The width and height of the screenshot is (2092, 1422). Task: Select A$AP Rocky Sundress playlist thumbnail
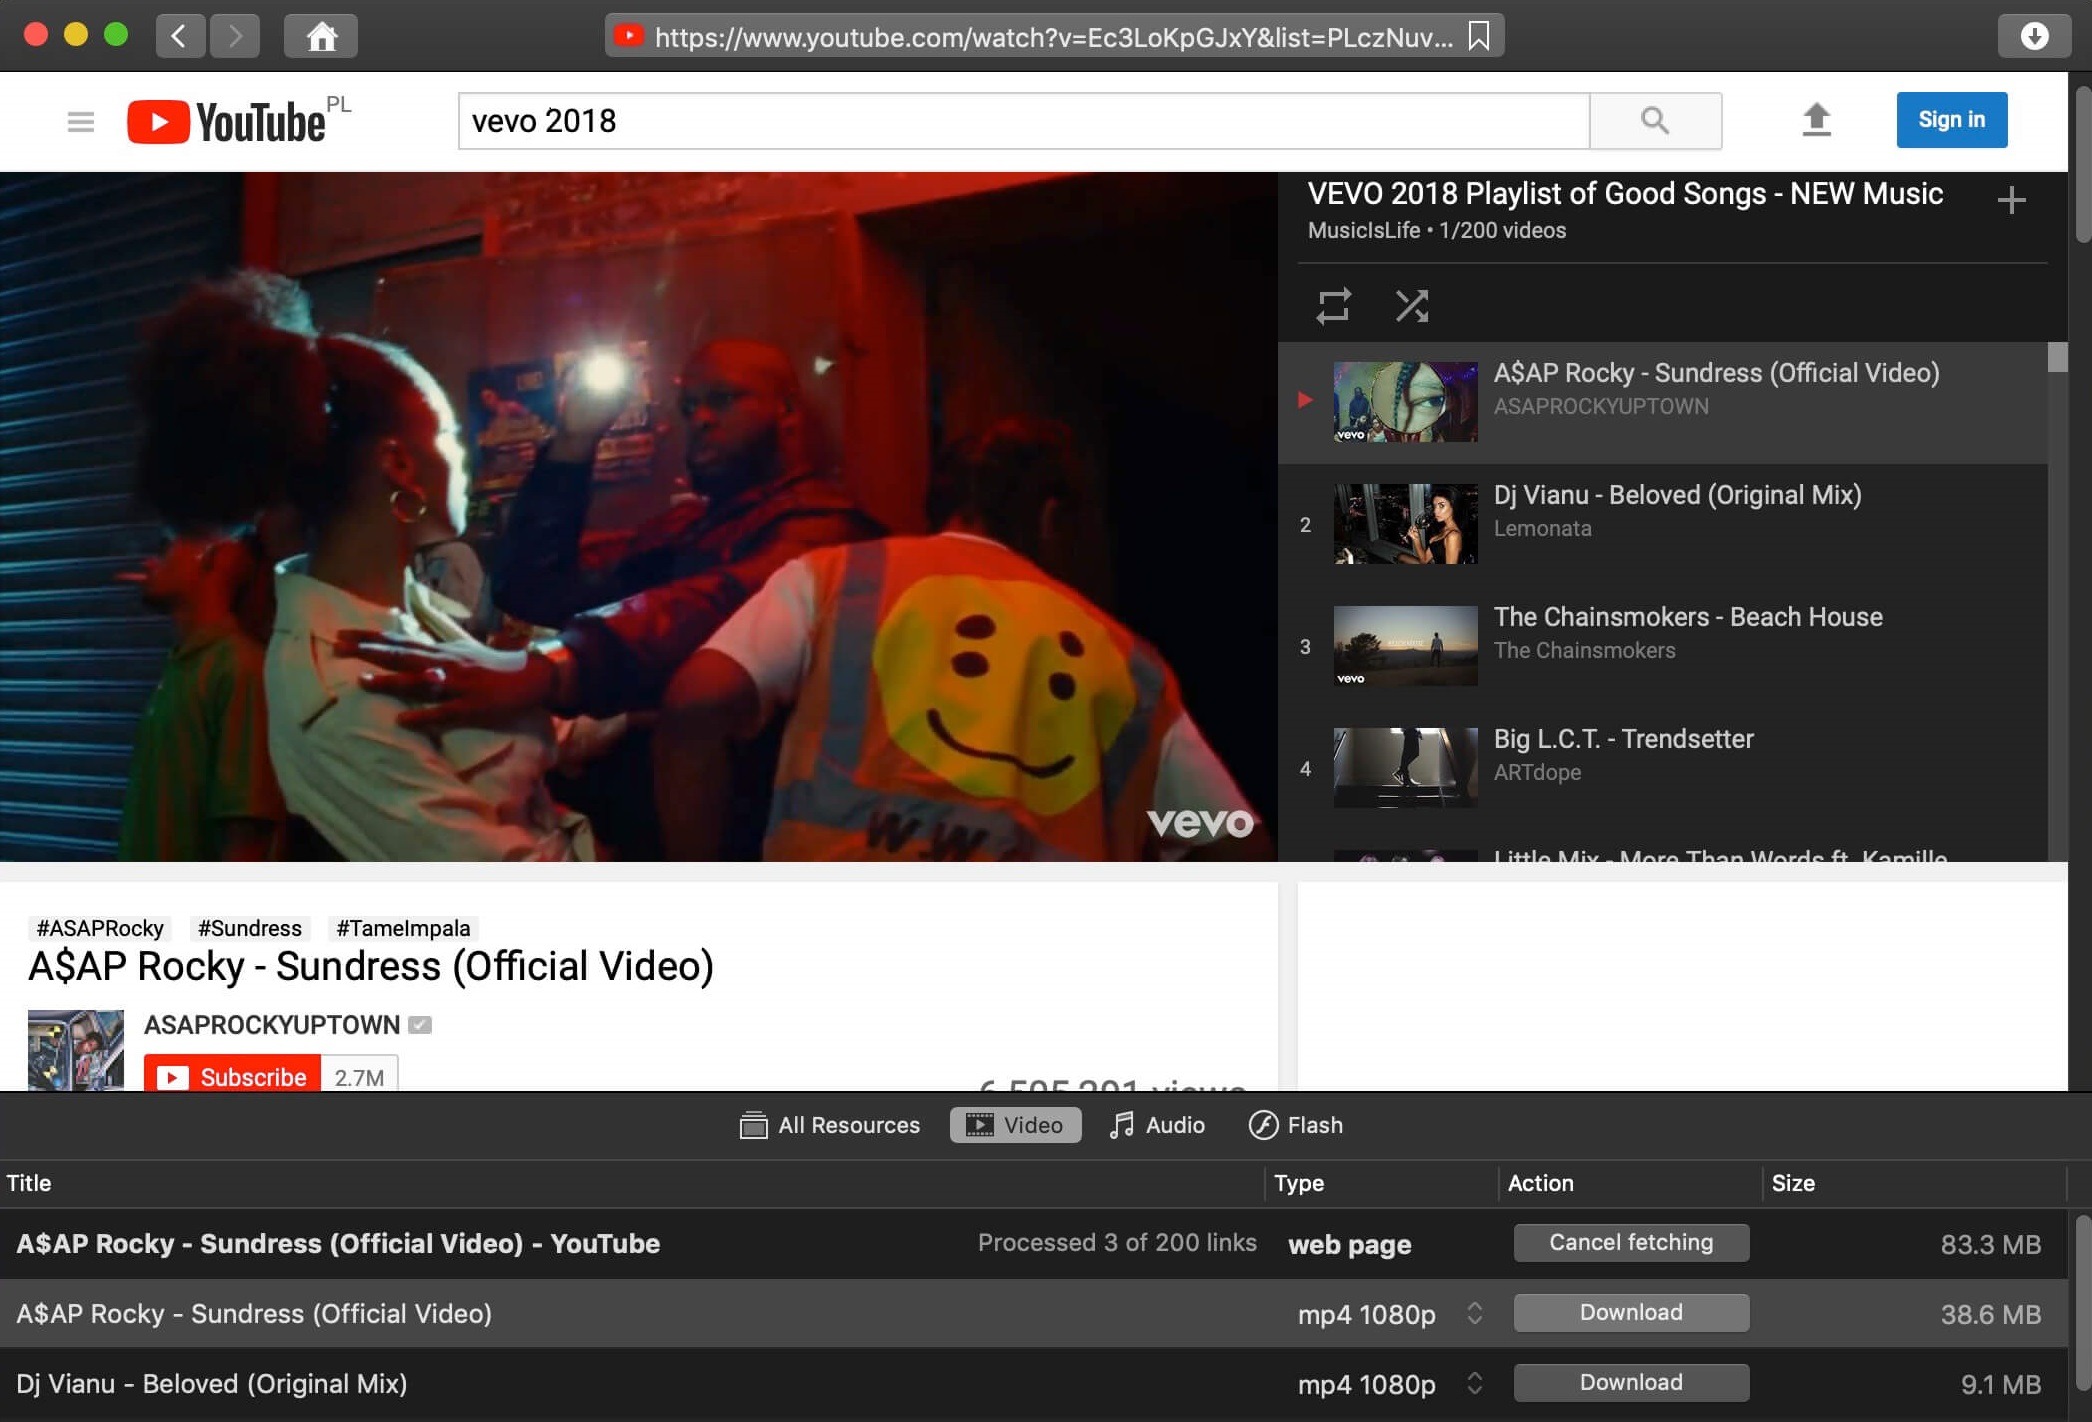(x=1405, y=402)
